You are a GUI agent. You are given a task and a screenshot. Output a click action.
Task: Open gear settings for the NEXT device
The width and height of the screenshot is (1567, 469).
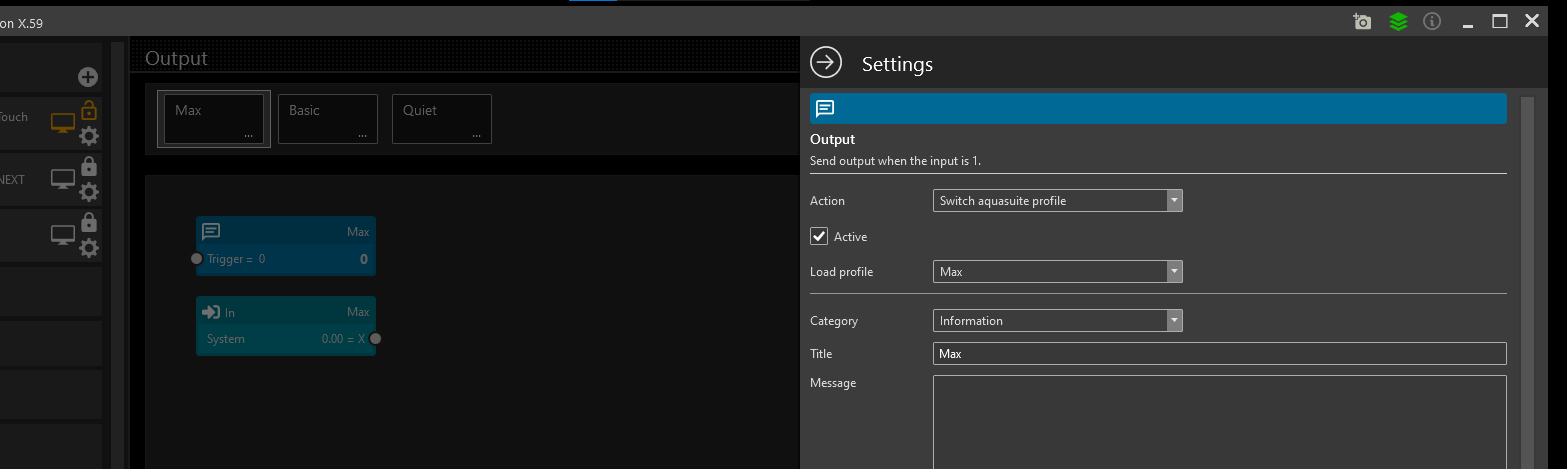[89, 192]
